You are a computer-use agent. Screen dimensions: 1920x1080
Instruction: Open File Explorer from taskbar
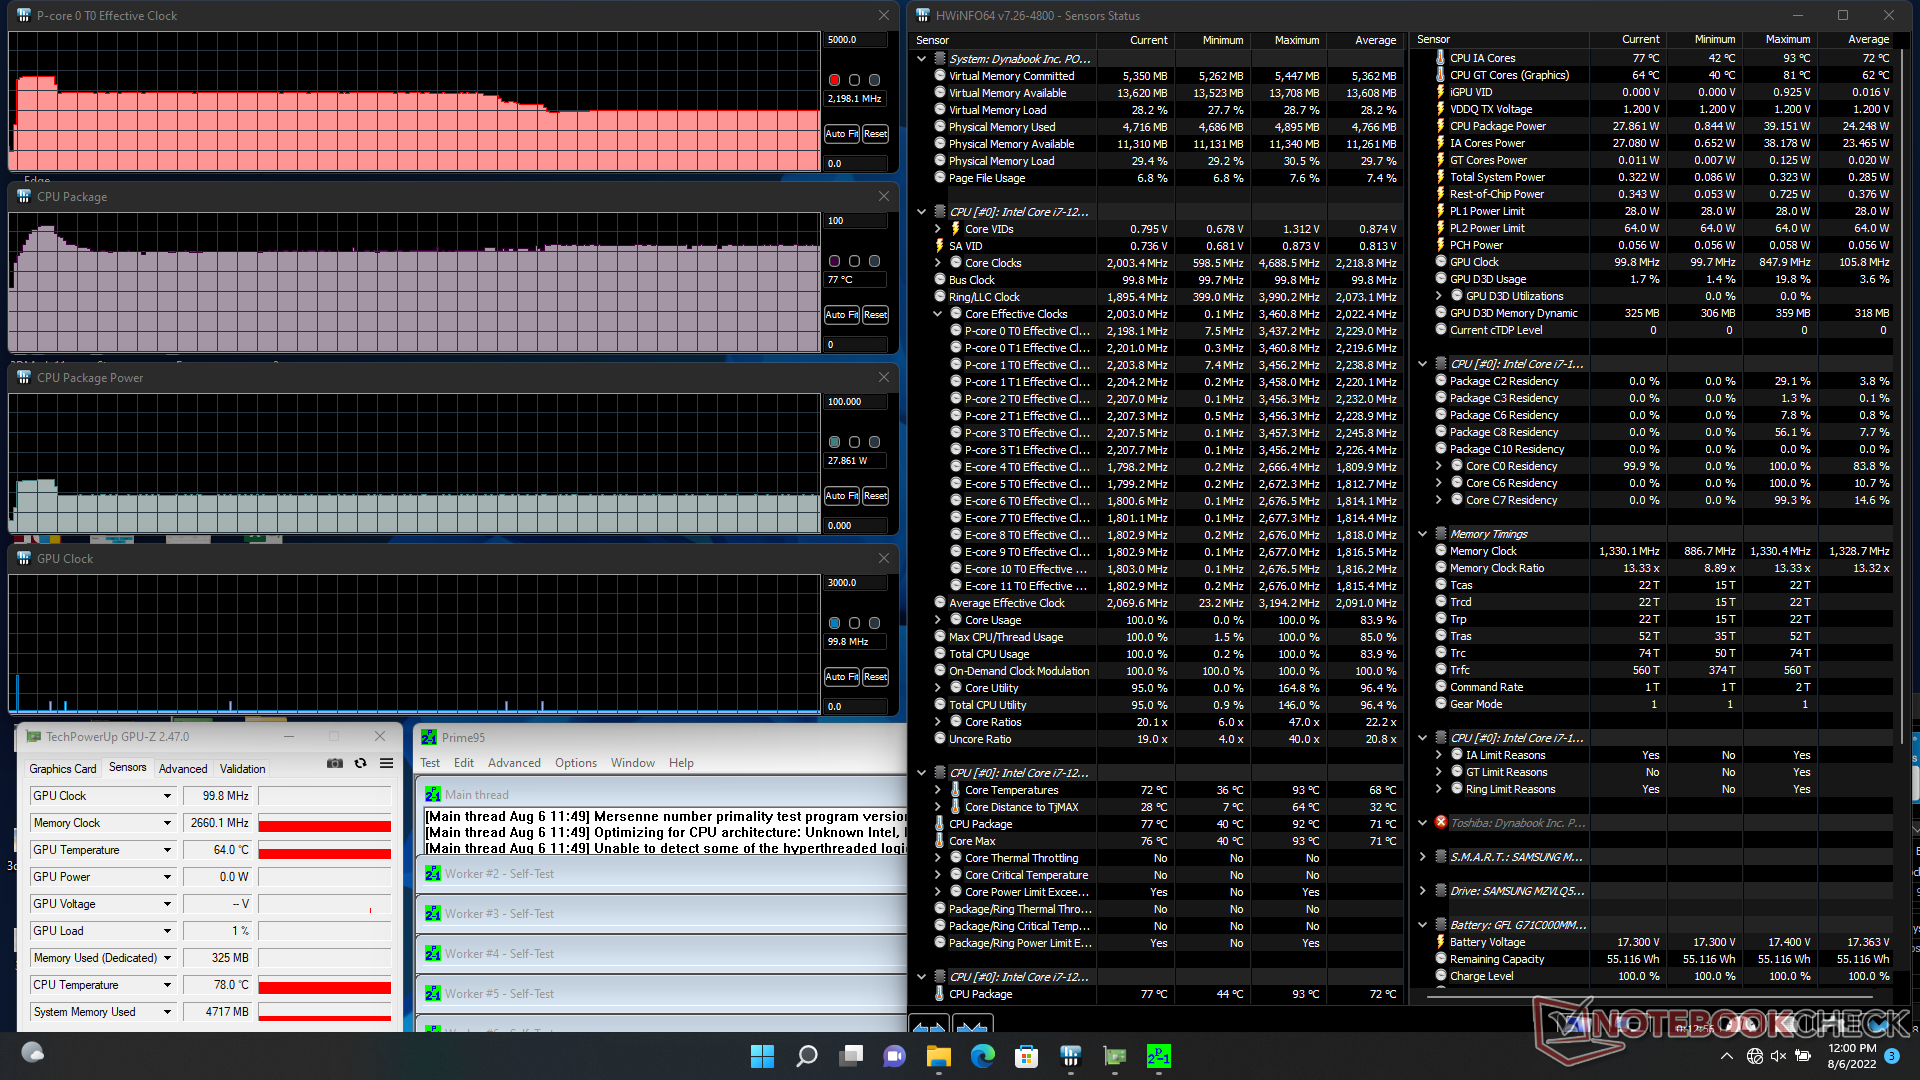tap(938, 1056)
